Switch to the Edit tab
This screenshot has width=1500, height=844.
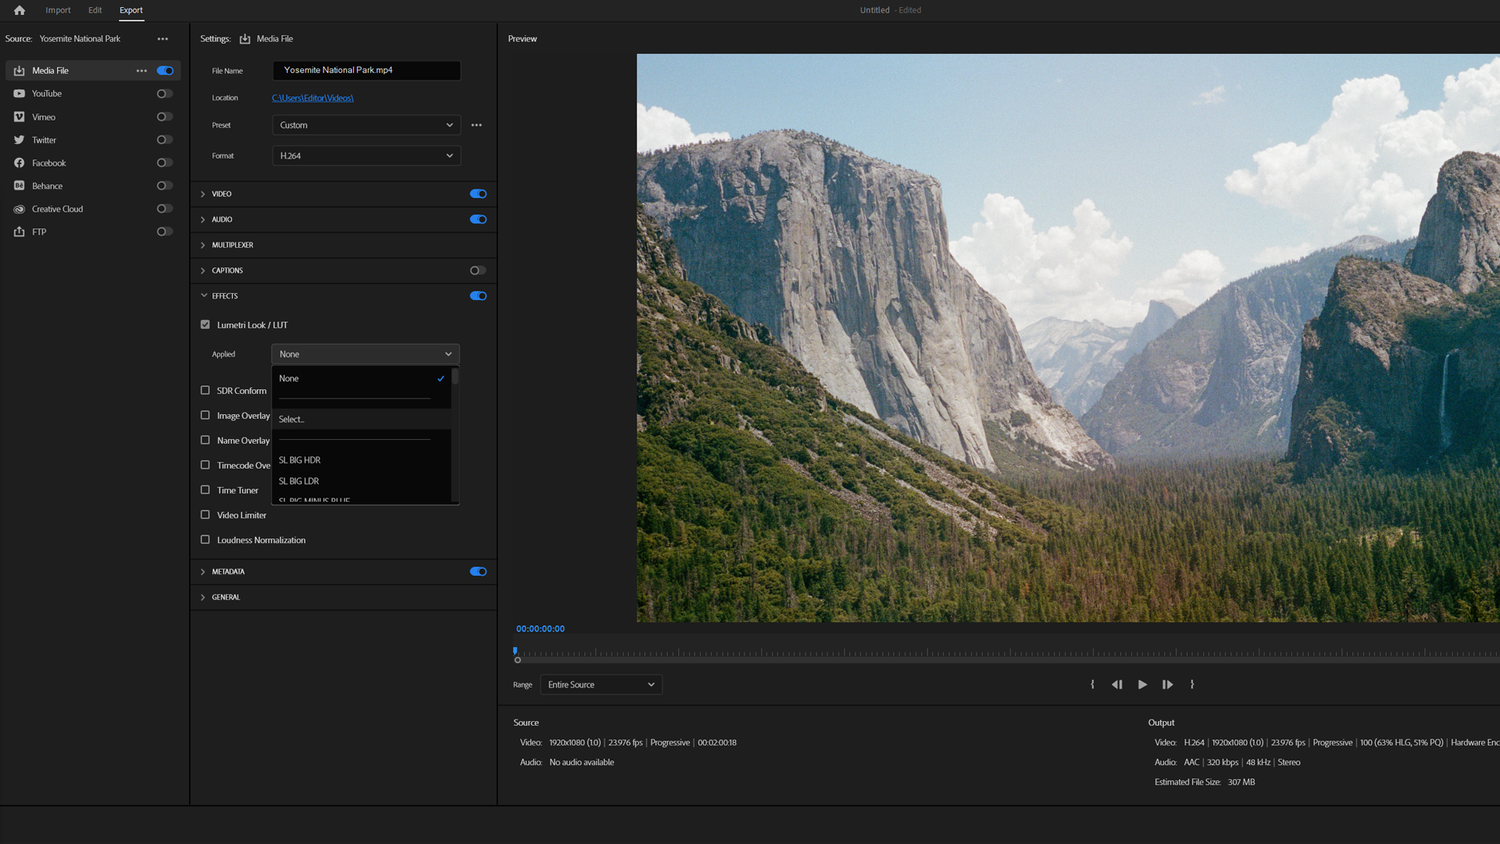(x=94, y=10)
